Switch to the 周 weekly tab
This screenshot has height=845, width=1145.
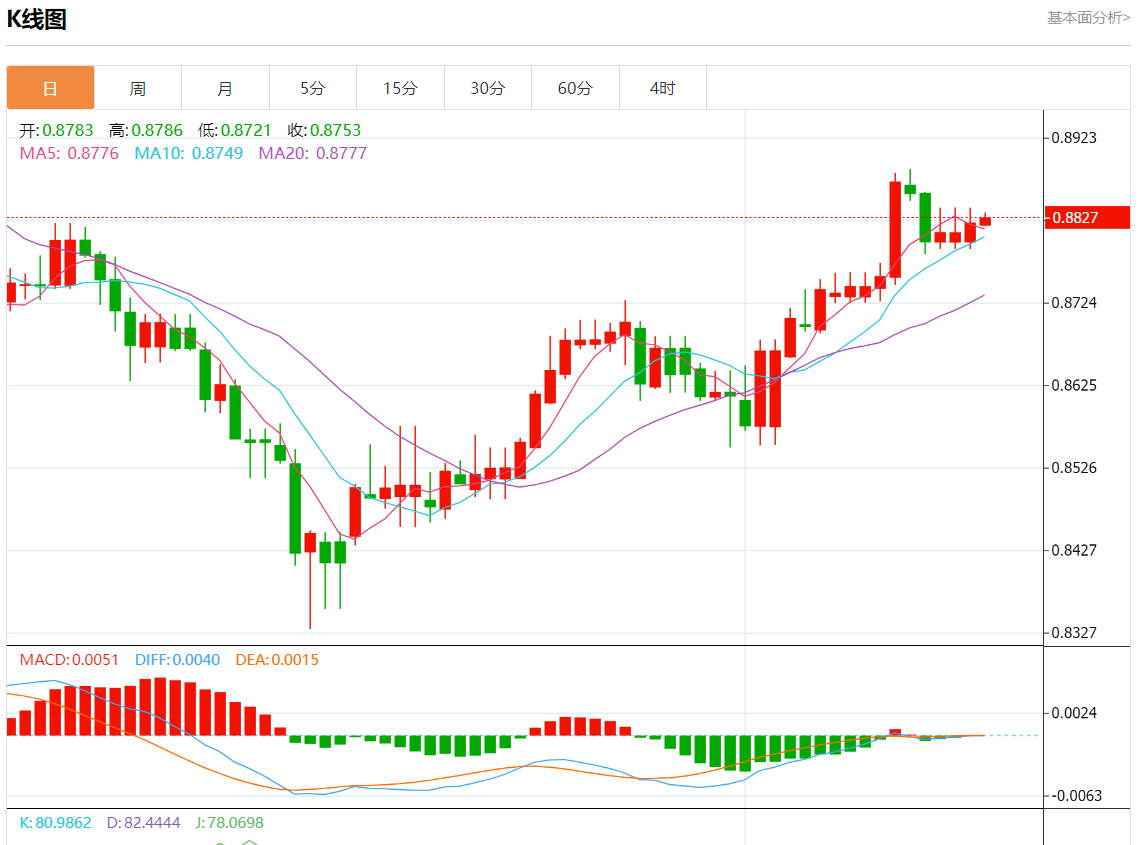tap(138, 88)
